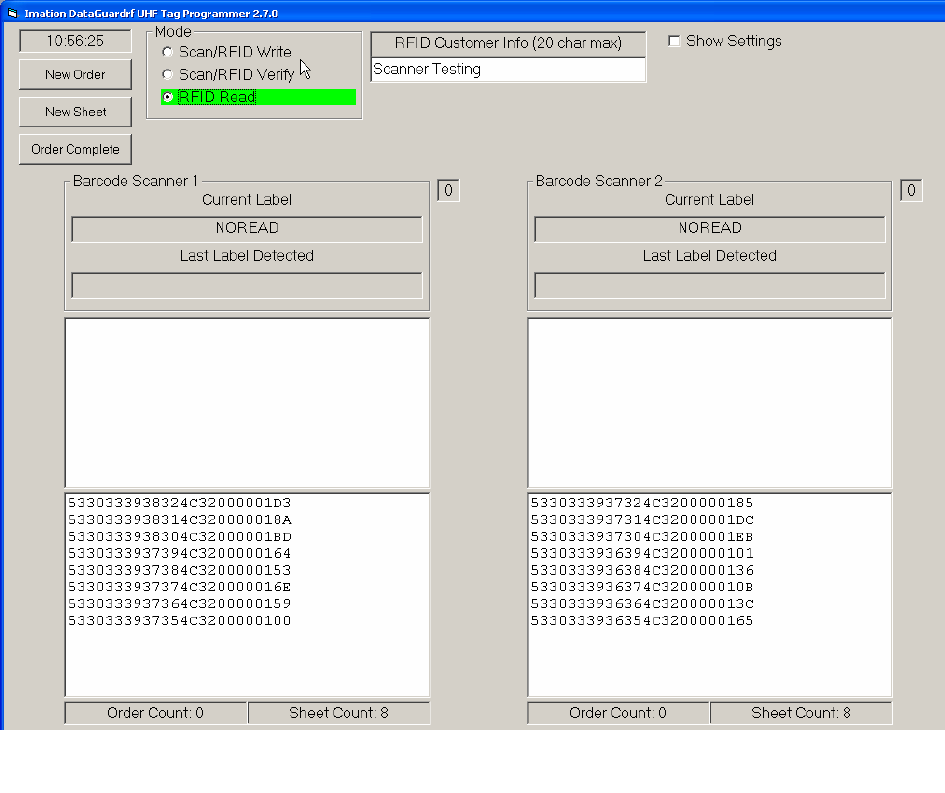Select tag 5330333936384C3200000136
The height and width of the screenshot is (793, 945).
[642, 570]
